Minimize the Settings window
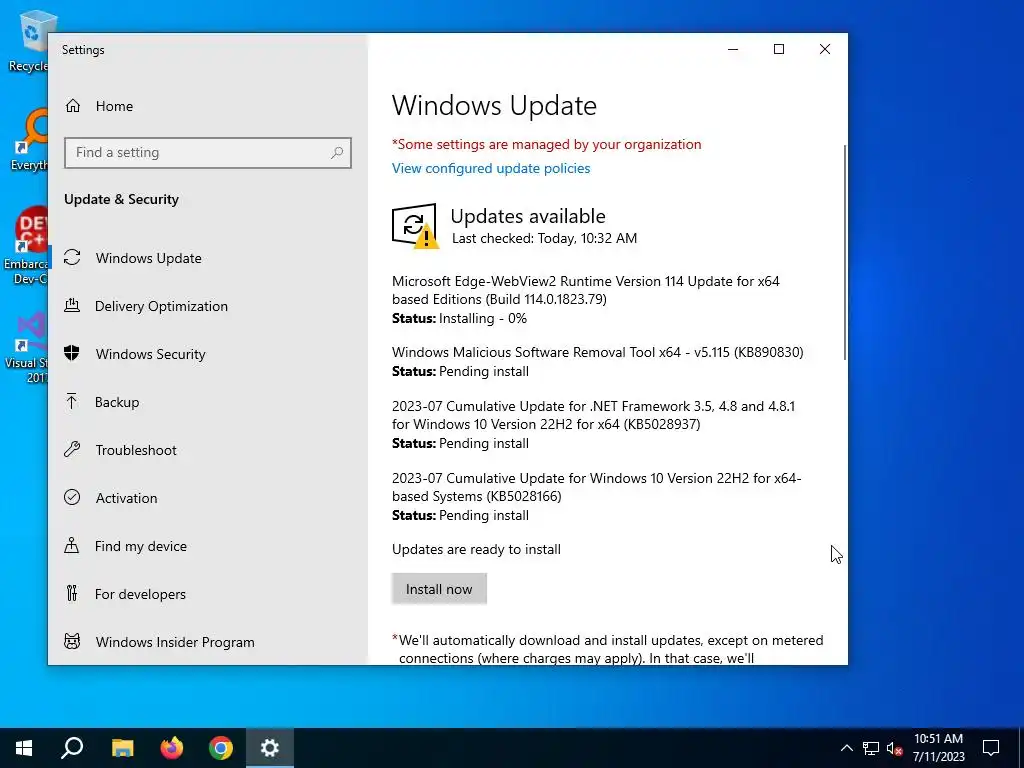This screenshot has height=768, width=1024. 733,50
